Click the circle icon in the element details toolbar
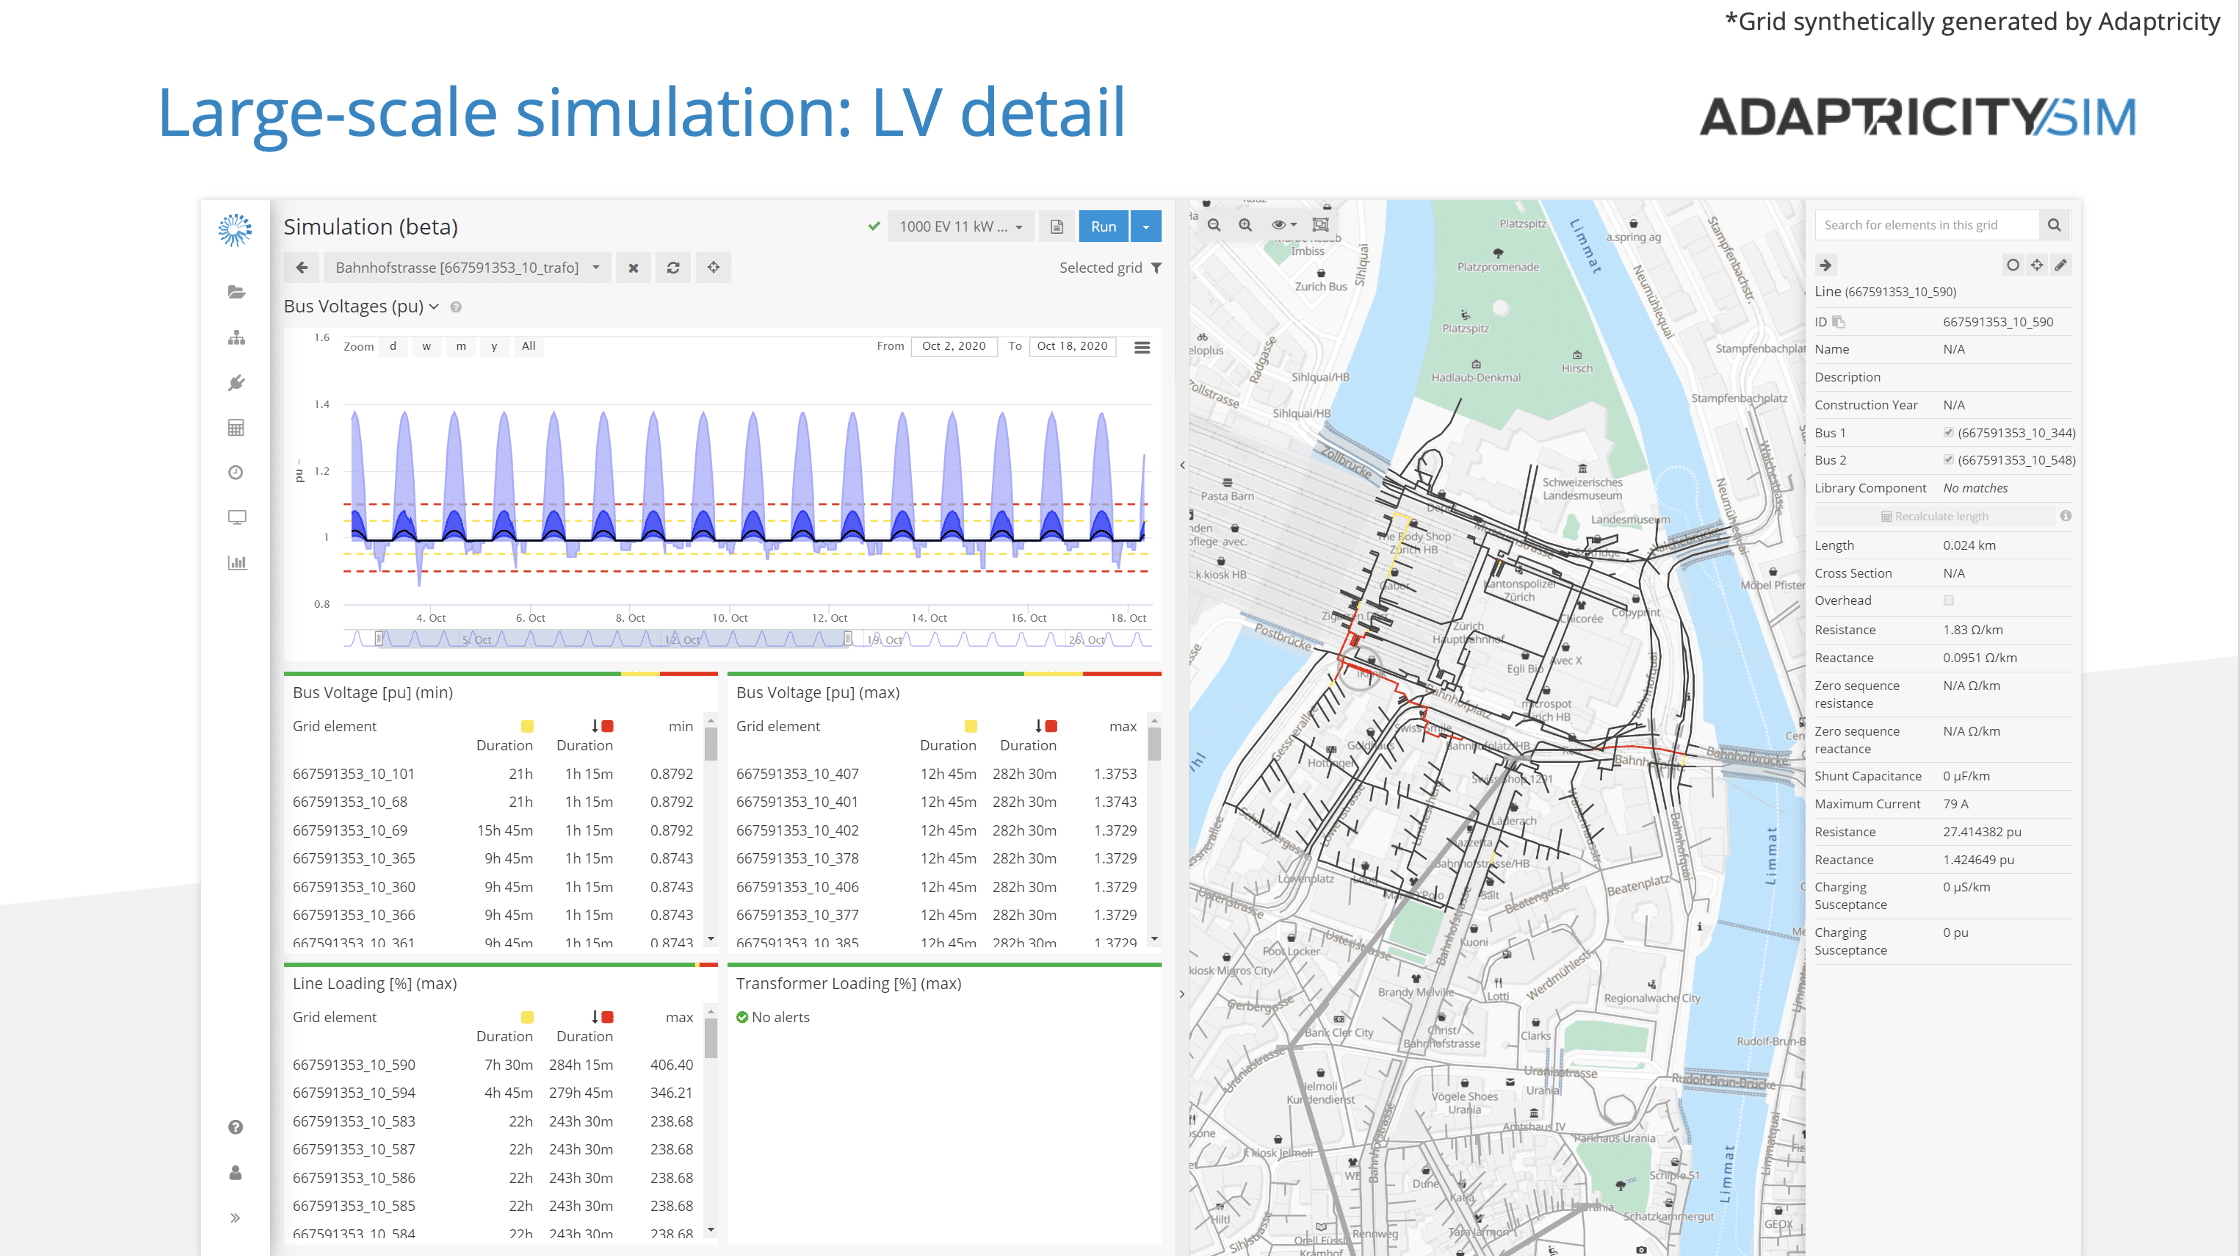Screen dimensions: 2240x1256 (x=2013, y=265)
